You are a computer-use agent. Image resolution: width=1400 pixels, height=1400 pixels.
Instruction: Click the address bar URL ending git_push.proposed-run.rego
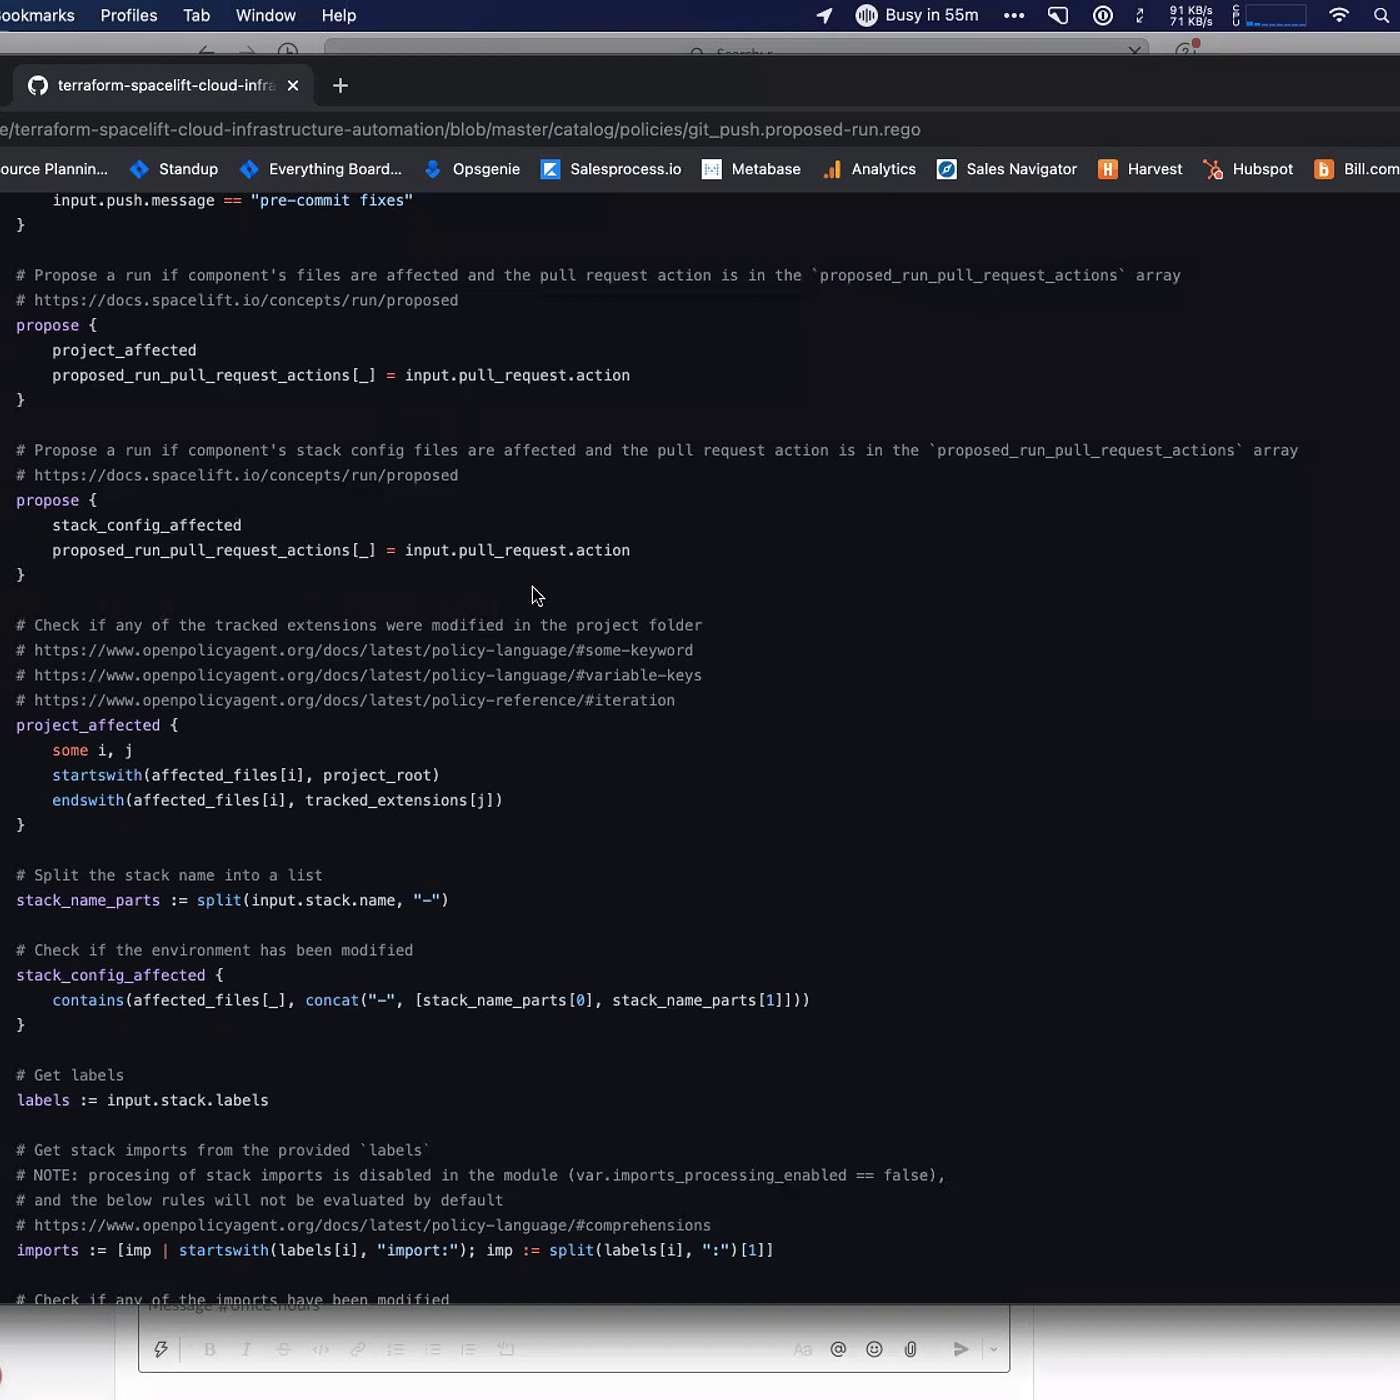460,130
